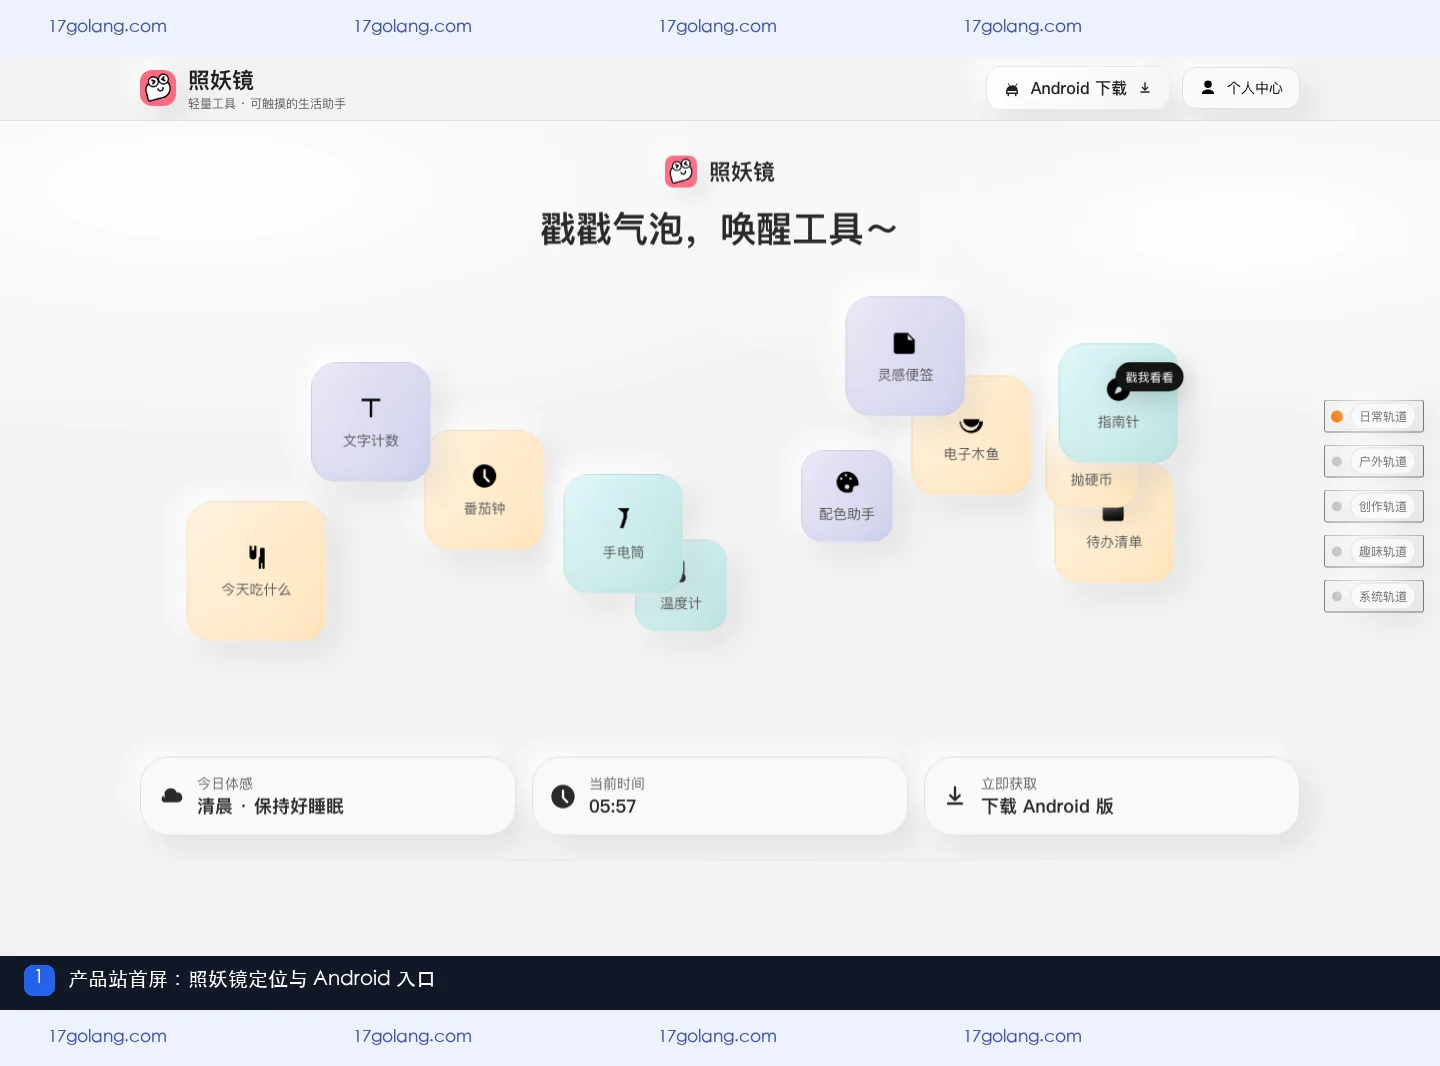The width and height of the screenshot is (1440, 1066).
Task: Open the 配色助手 palette bubble
Action: pos(847,496)
